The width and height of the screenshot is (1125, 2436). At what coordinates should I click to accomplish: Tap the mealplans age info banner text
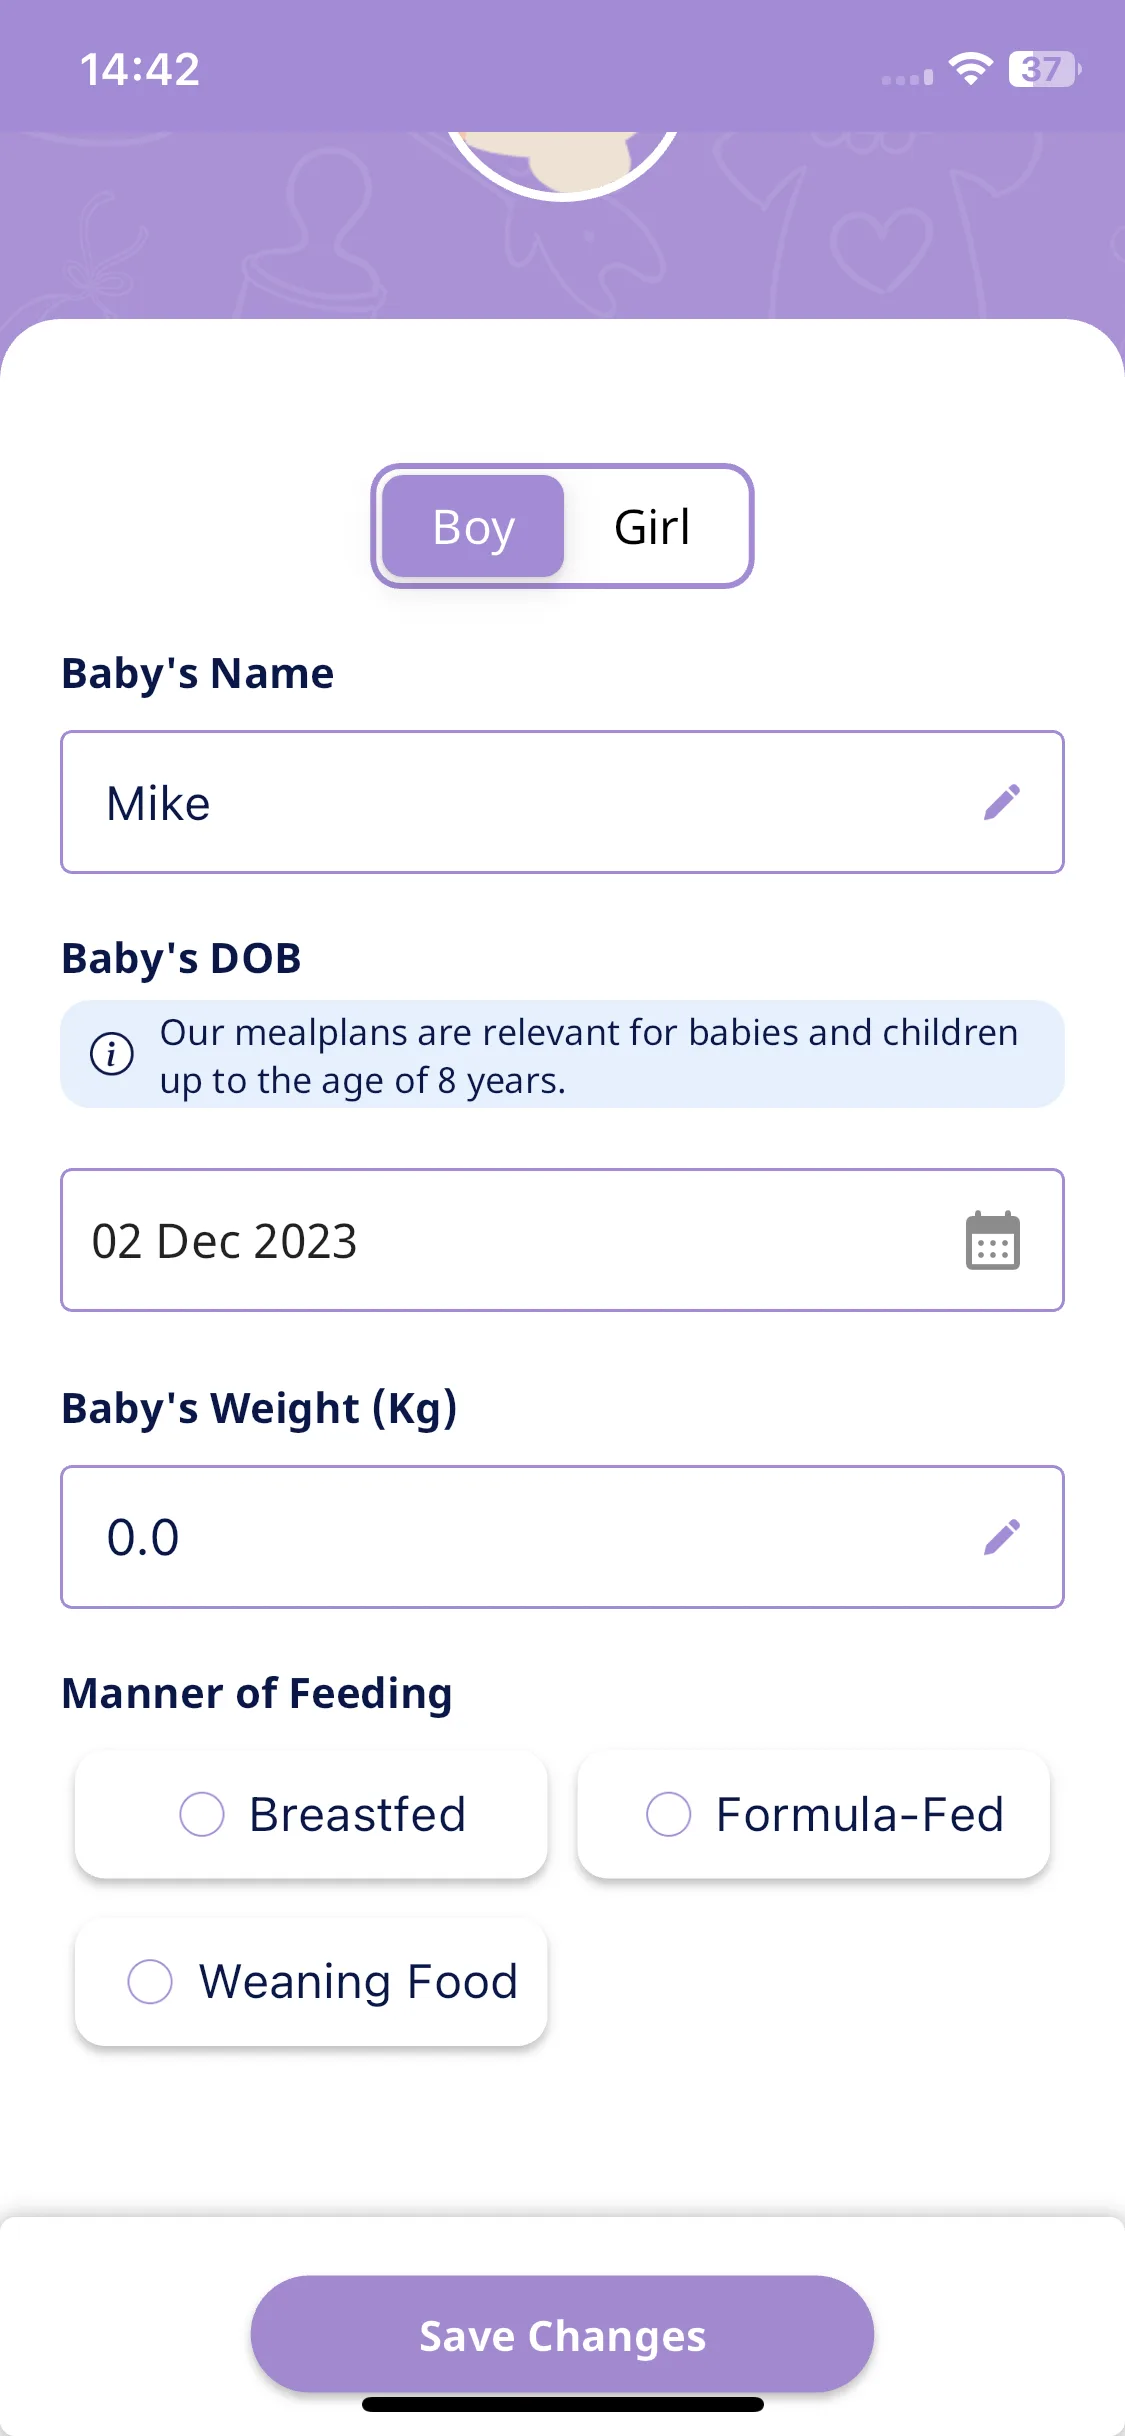click(x=589, y=1056)
